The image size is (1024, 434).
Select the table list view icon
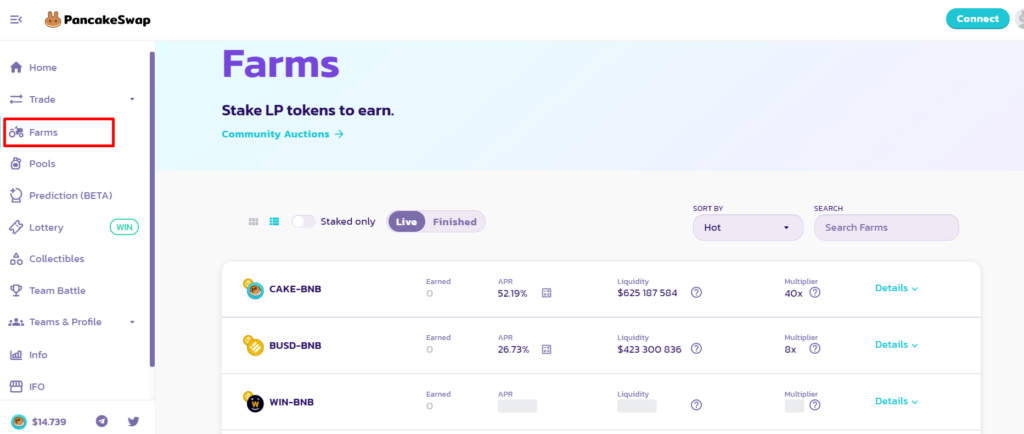pyautogui.click(x=274, y=221)
